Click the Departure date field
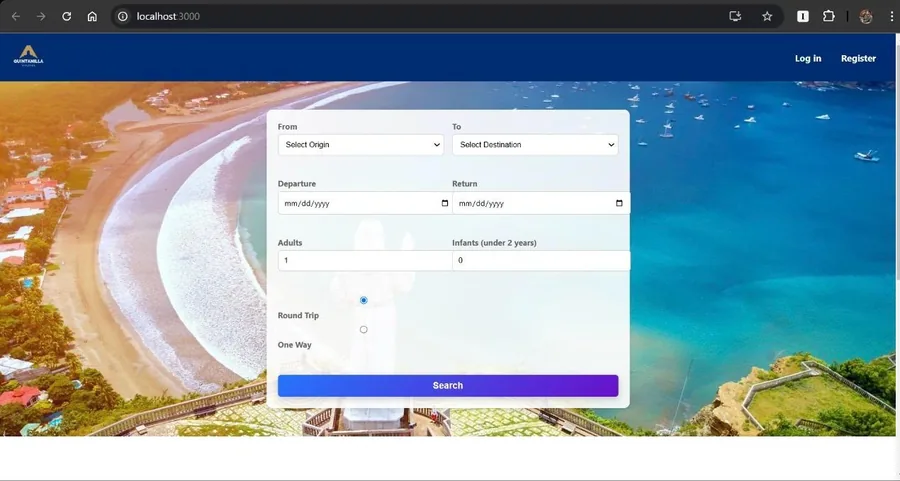900x481 pixels. click(x=365, y=203)
